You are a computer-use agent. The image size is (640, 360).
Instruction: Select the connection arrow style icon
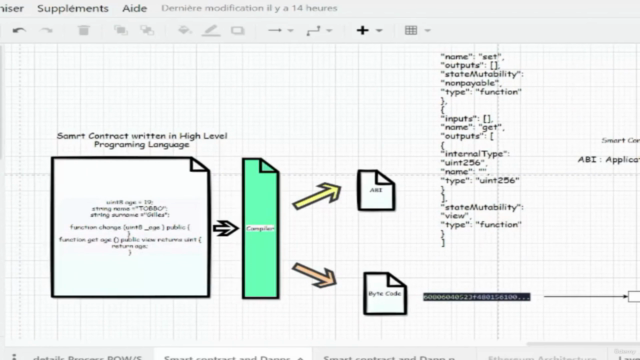coord(275,30)
